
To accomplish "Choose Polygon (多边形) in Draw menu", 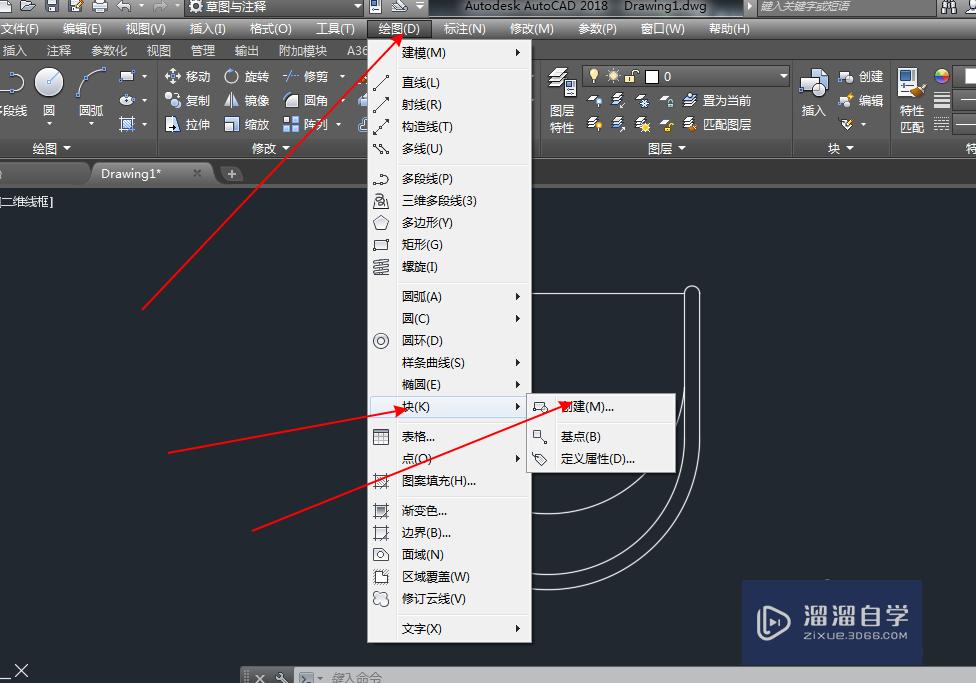I will pos(449,222).
